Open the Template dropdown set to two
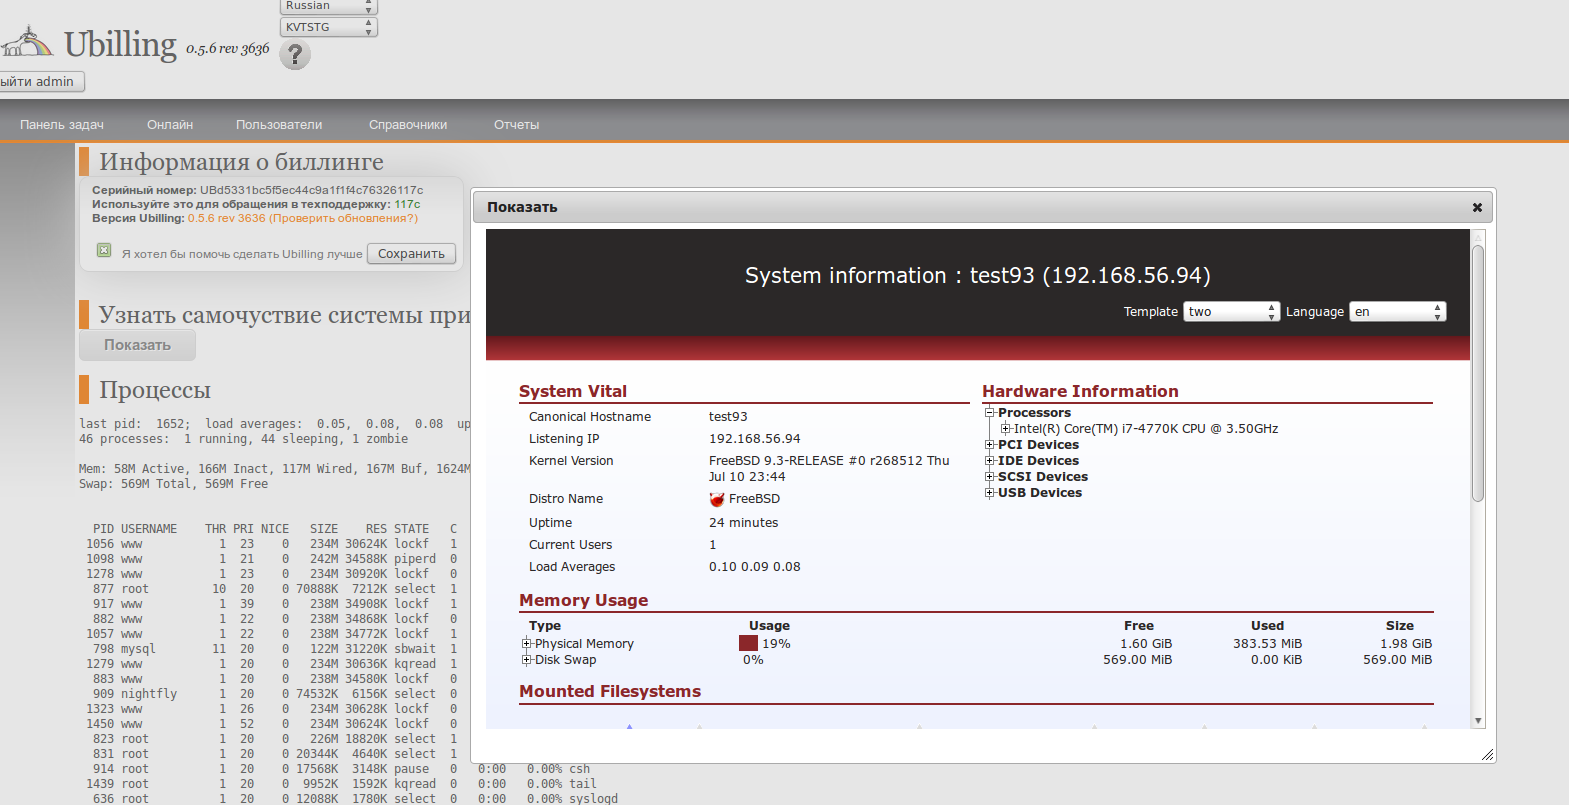The width and height of the screenshot is (1569, 805). tap(1232, 312)
